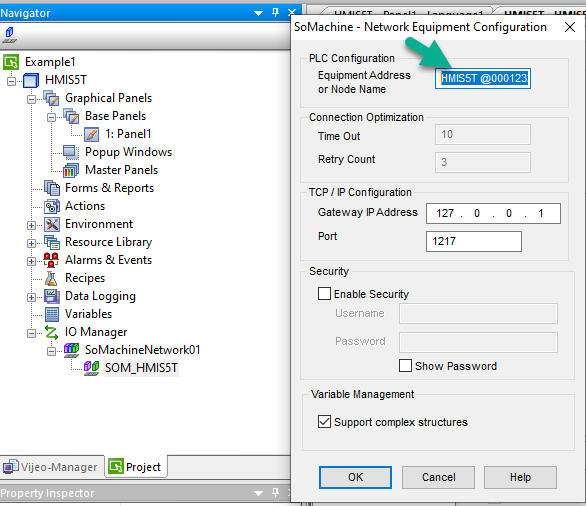Select the Recipes tree item
Viewport: 586px width, 506px height.
click(x=85, y=278)
